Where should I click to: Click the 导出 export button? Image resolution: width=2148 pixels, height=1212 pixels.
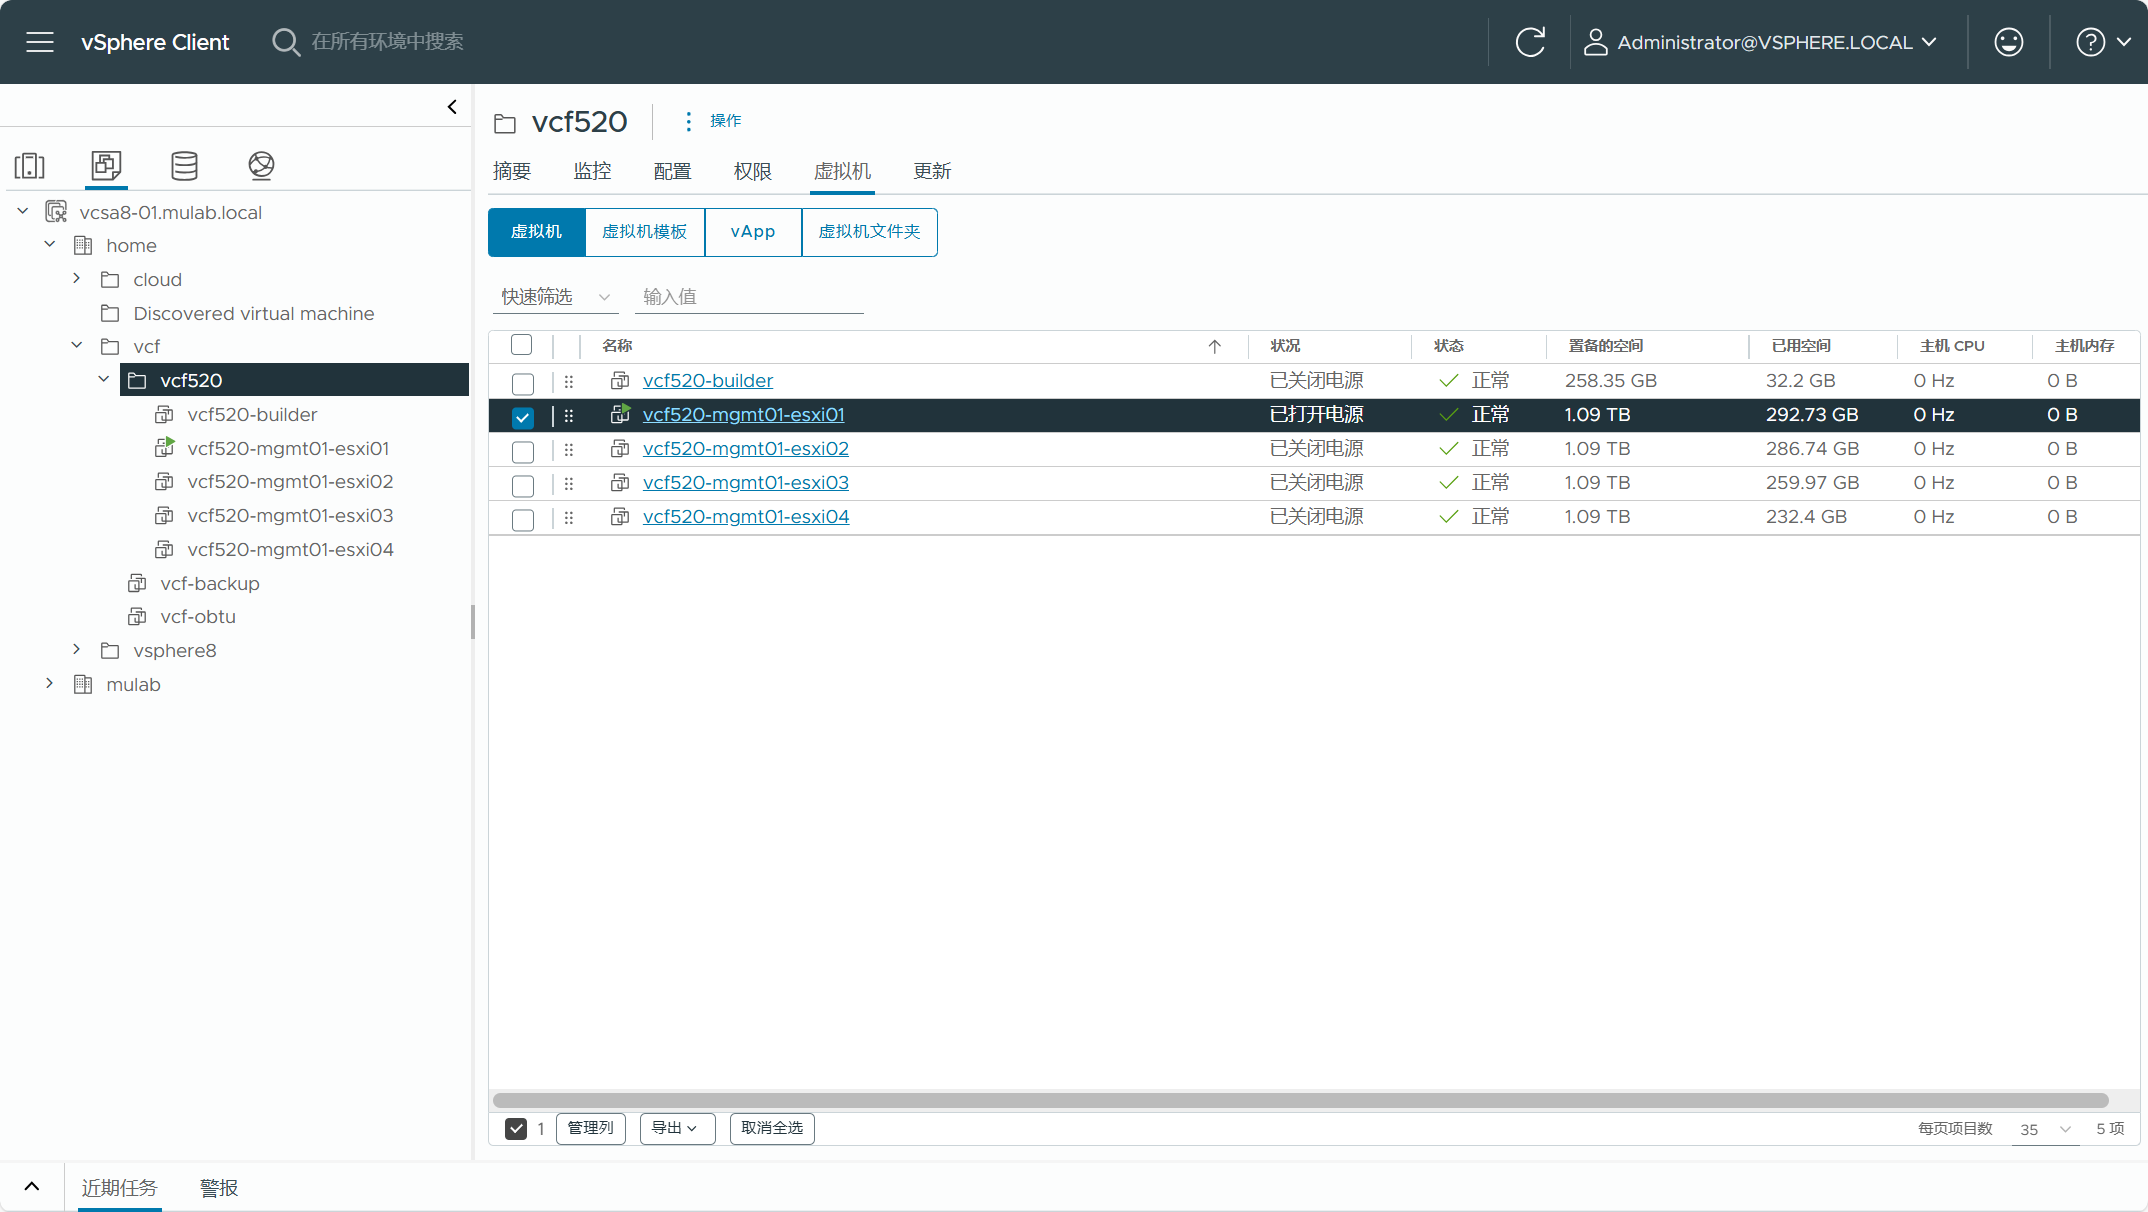click(677, 1128)
